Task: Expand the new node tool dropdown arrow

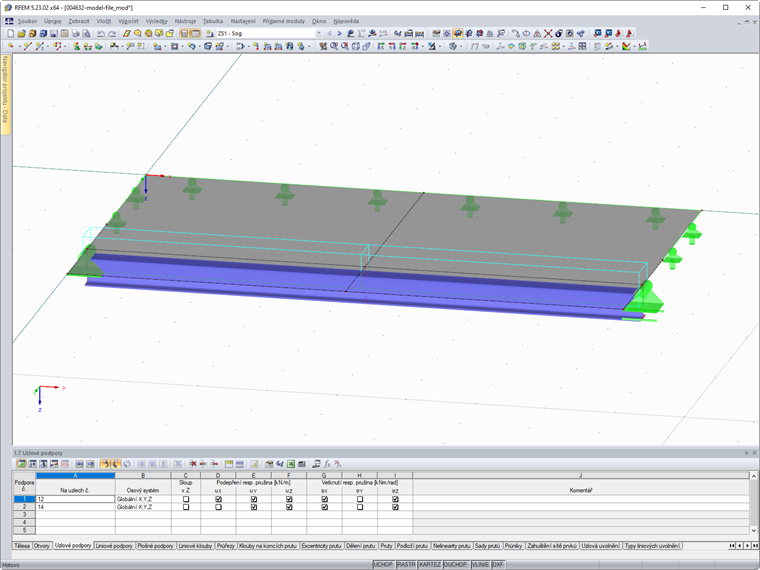Action: click(18, 46)
